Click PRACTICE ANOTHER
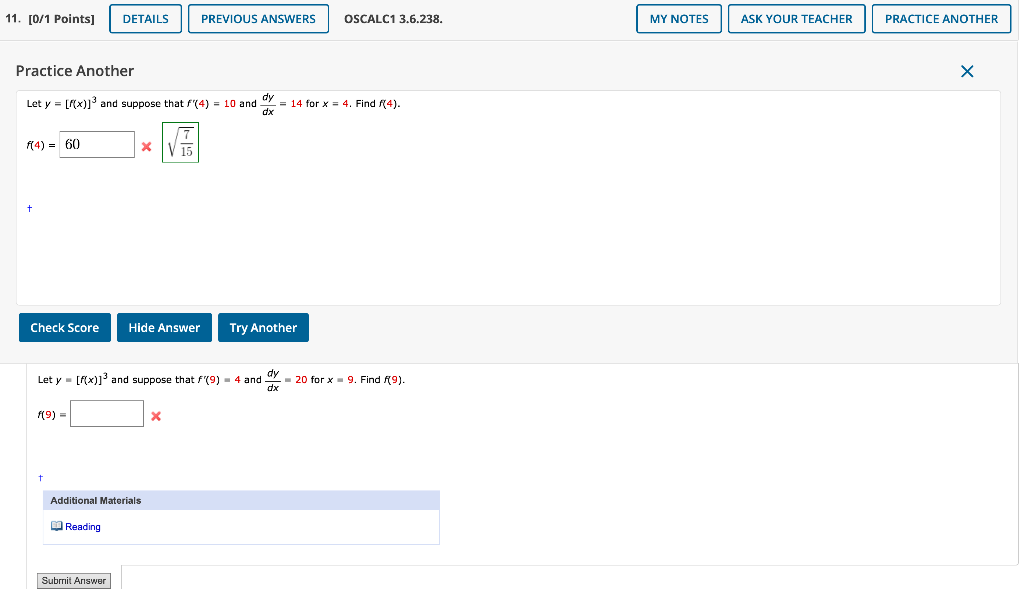Viewport: 1024px width, 589px height. (941, 18)
